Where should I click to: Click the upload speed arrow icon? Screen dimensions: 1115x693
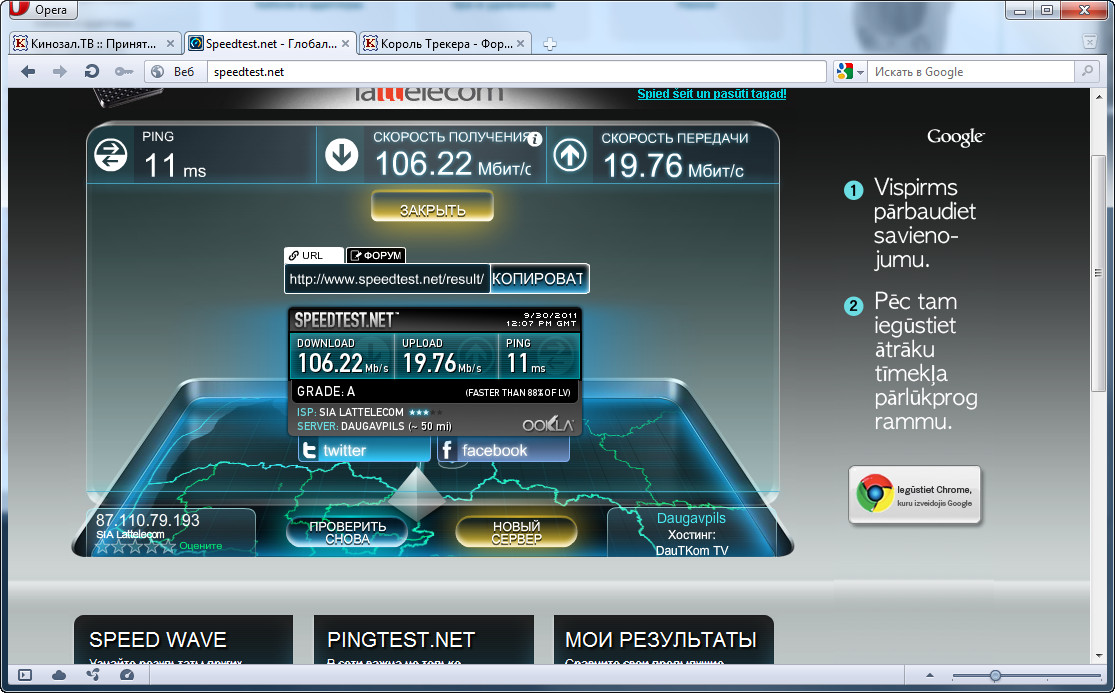click(x=570, y=155)
